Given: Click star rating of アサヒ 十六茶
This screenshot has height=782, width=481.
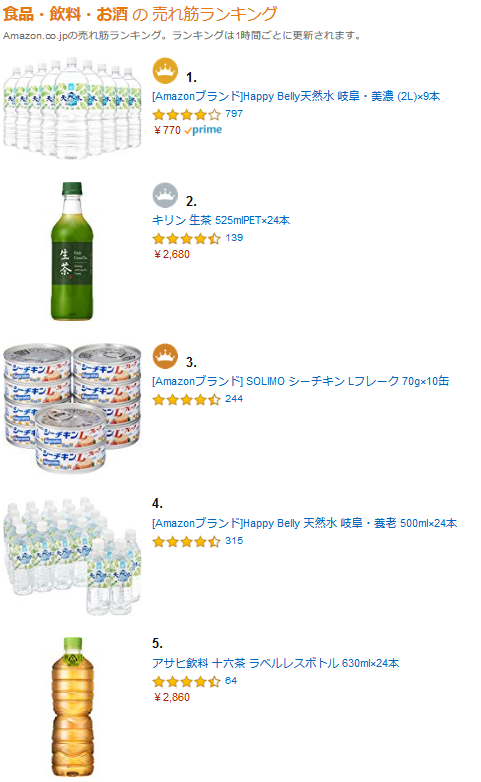Looking at the screenshot, I should pyautogui.click(x=186, y=681).
